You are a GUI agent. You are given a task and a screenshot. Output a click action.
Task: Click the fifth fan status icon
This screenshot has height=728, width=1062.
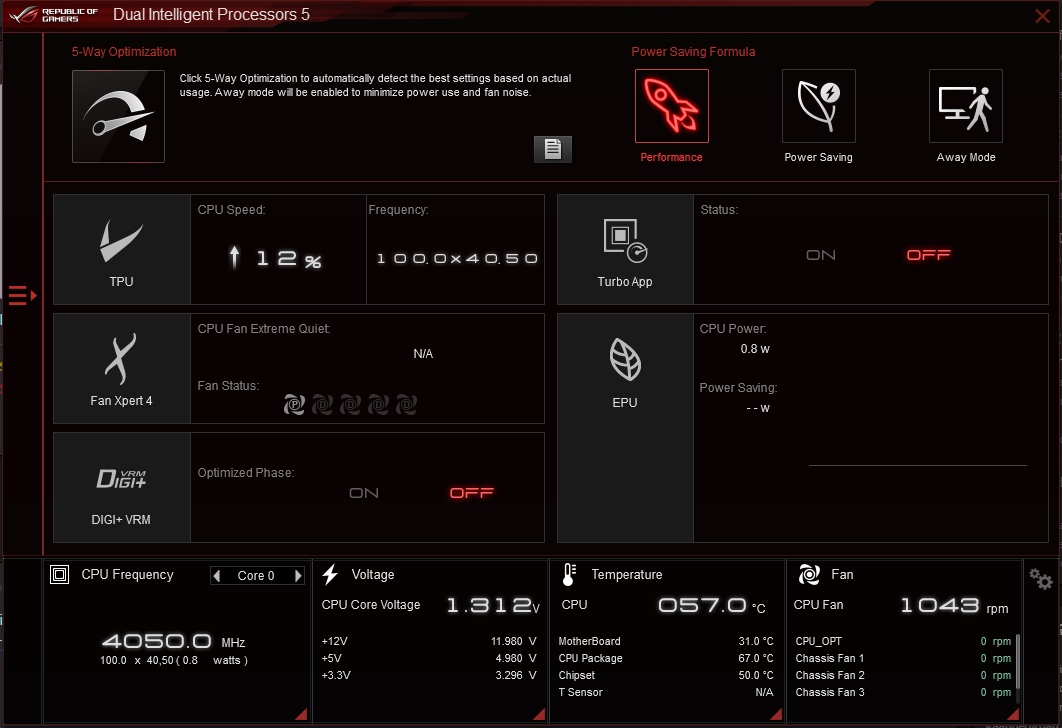(x=406, y=405)
